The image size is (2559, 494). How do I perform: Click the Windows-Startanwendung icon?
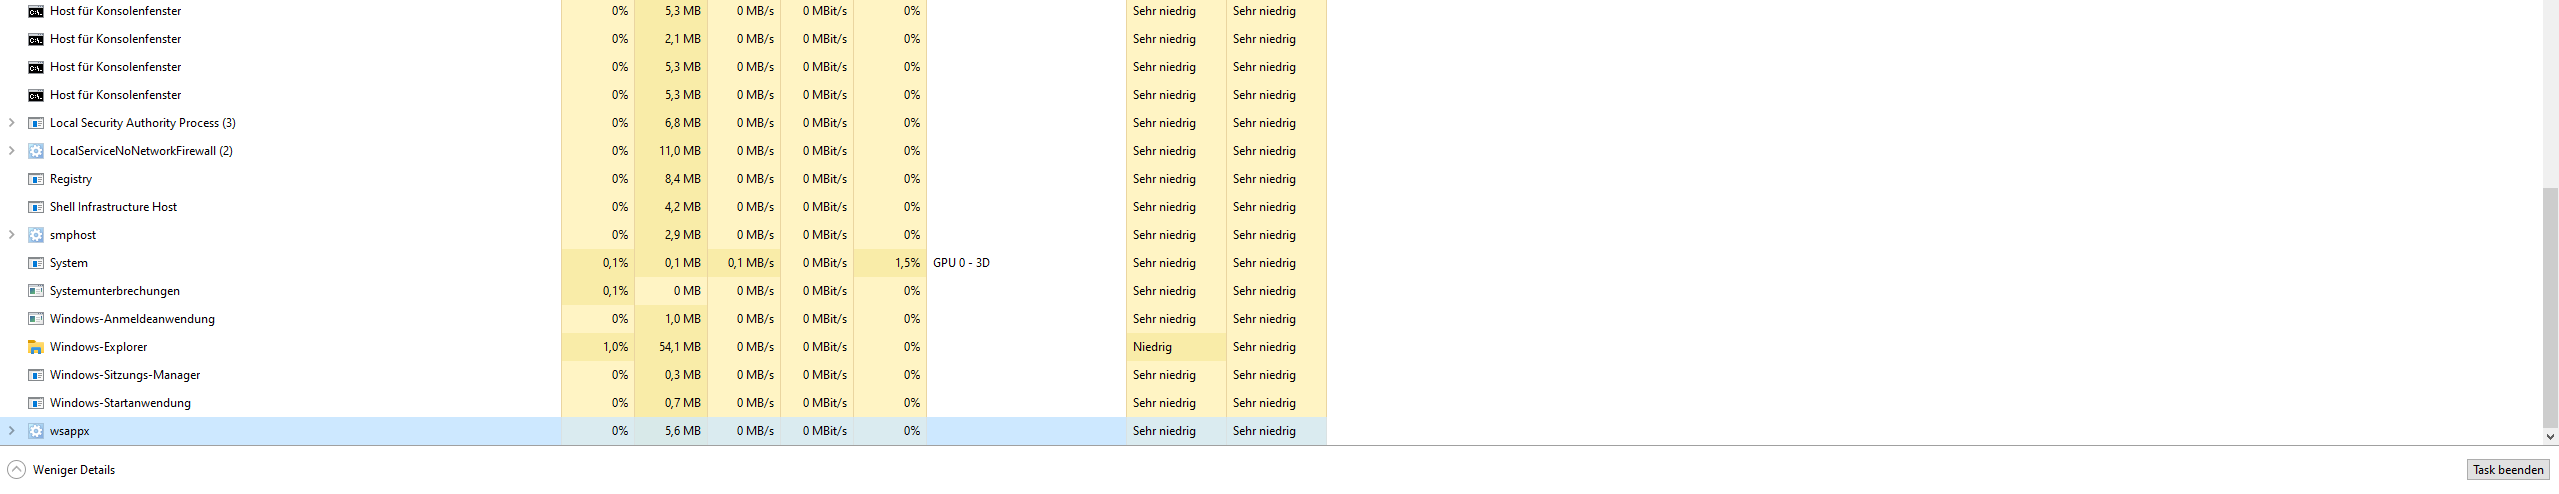(36, 403)
